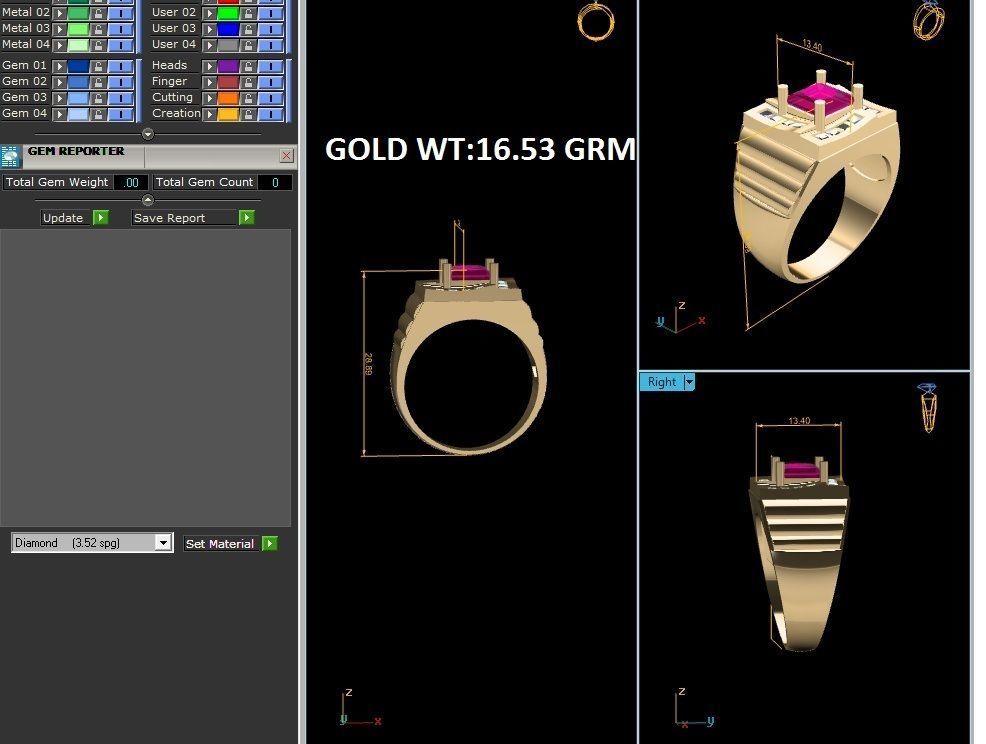
Task: Toggle visibility of Gem 01 layer
Action: point(120,66)
